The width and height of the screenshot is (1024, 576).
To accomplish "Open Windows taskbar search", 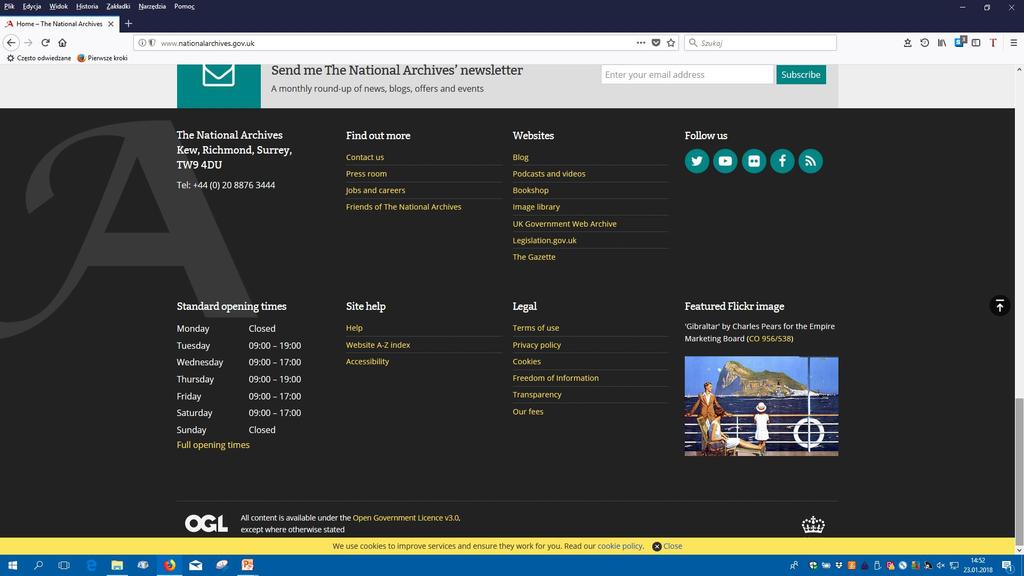I will pos(38,565).
